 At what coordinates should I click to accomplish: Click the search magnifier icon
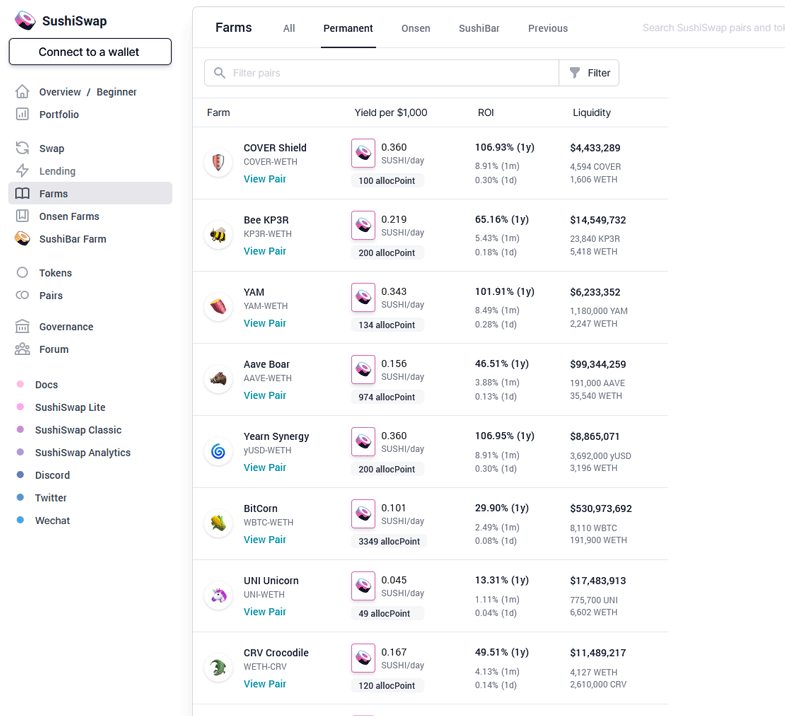coord(219,73)
